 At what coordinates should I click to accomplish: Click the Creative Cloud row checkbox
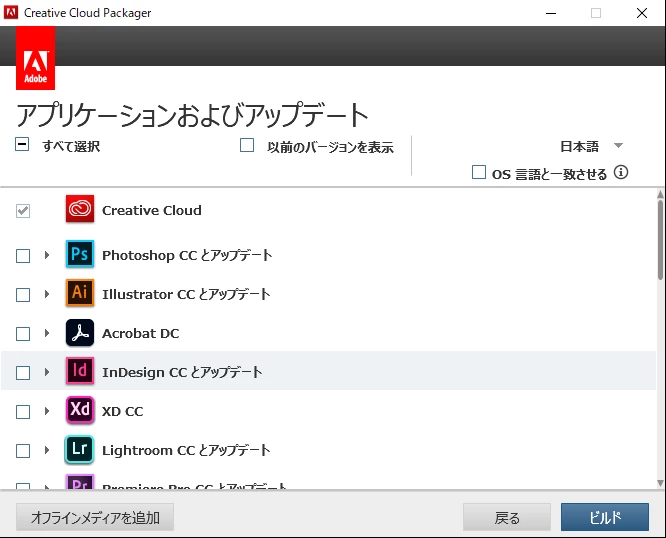pos(23,211)
